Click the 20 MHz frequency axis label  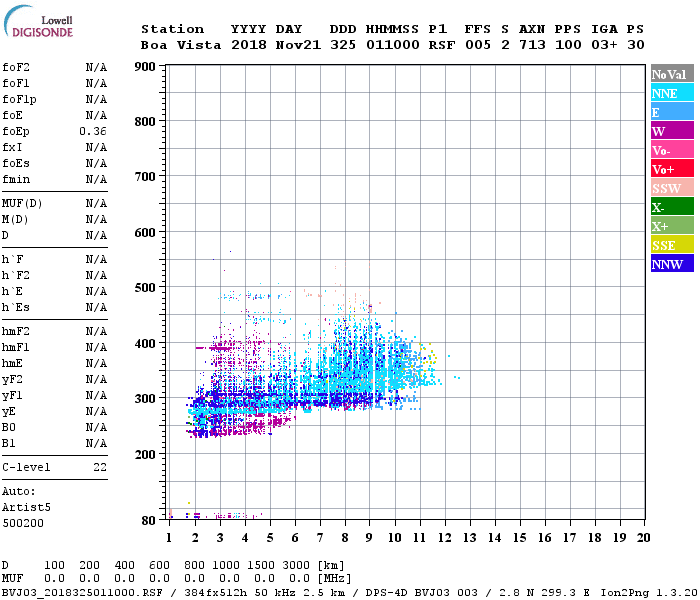(x=643, y=538)
